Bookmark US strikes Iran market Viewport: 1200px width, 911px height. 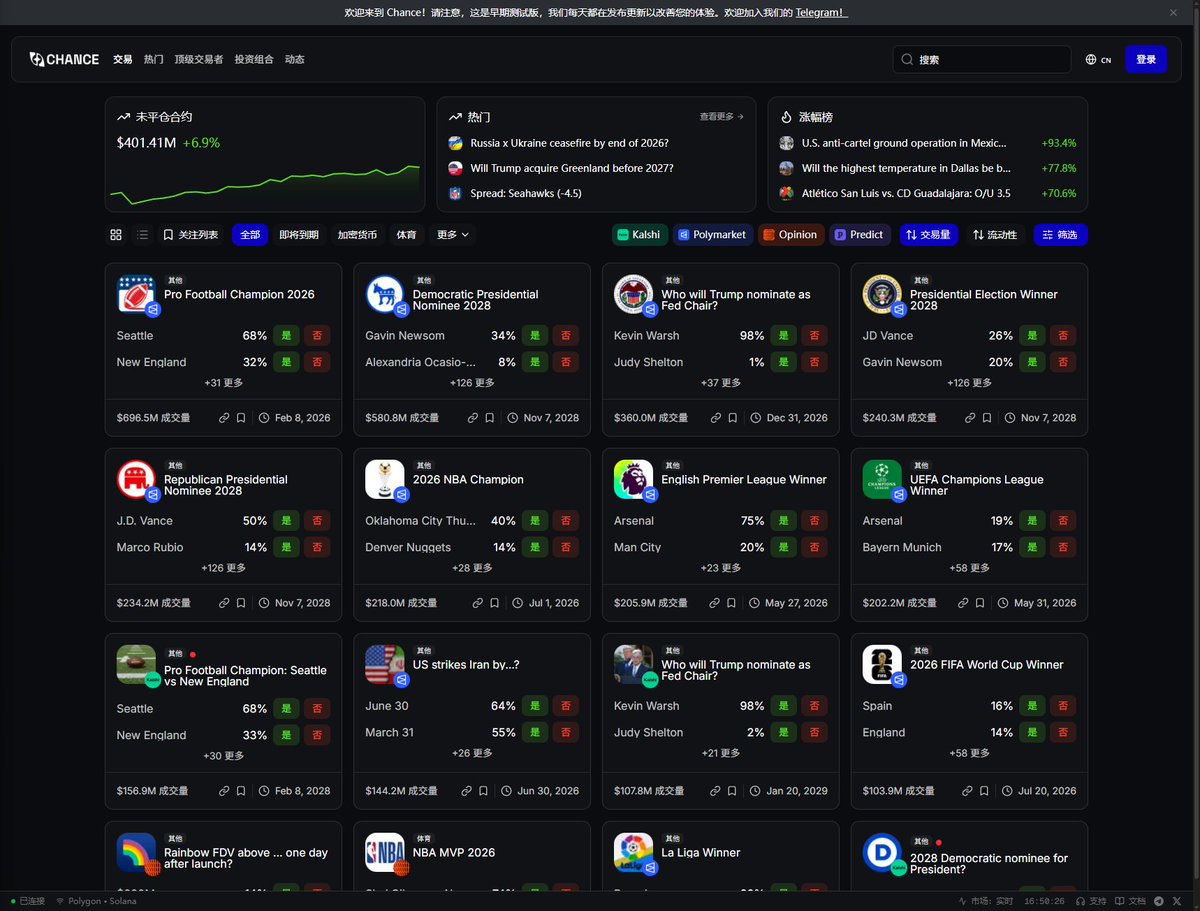coord(483,791)
